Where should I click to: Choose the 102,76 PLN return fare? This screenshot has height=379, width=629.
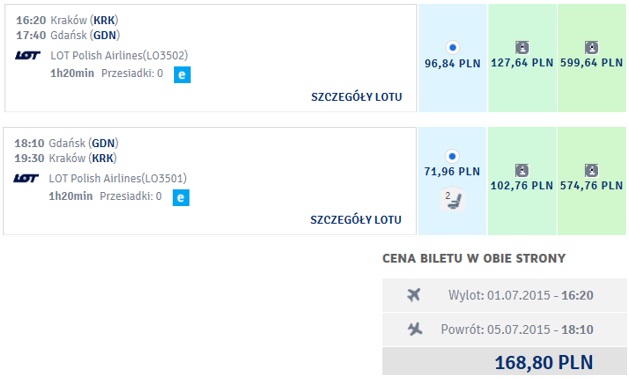pos(522,181)
